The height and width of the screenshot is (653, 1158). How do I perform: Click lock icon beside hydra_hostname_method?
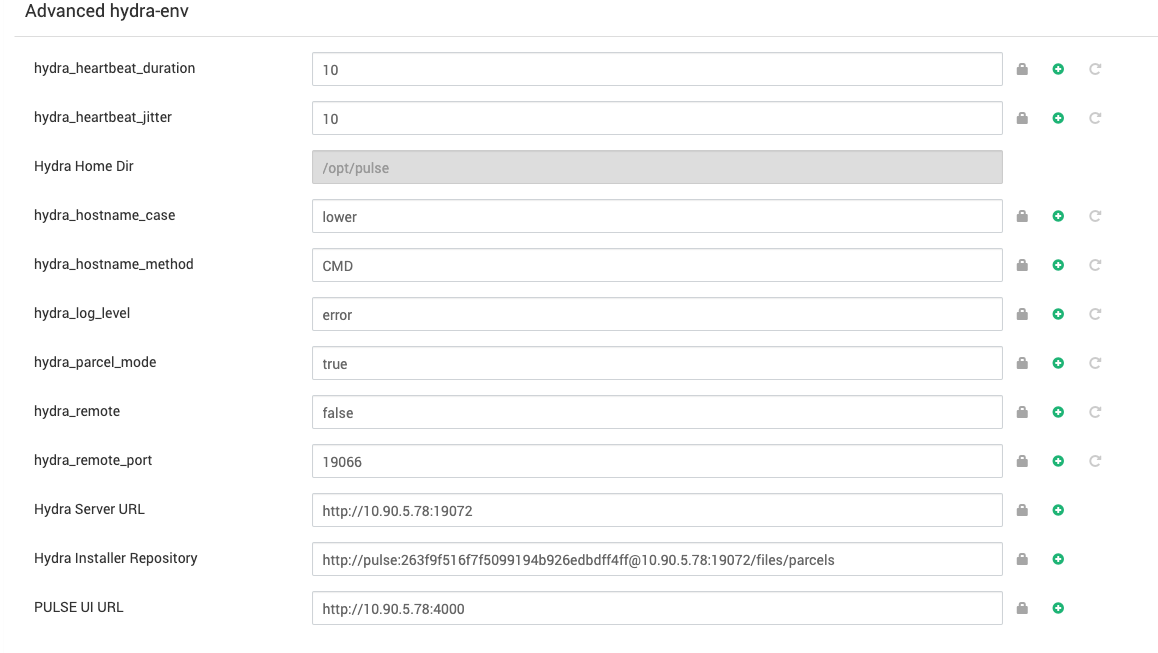pos(1022,264)
